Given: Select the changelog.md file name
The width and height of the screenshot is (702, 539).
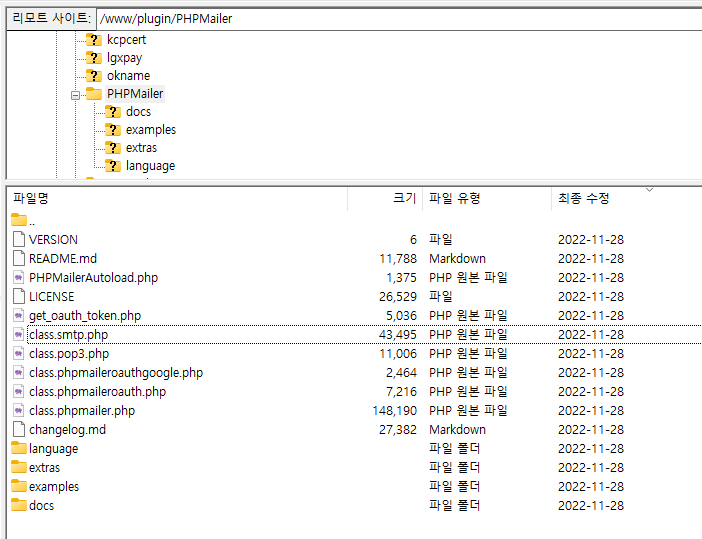Looking at the screenshot, I should [68, 430].
